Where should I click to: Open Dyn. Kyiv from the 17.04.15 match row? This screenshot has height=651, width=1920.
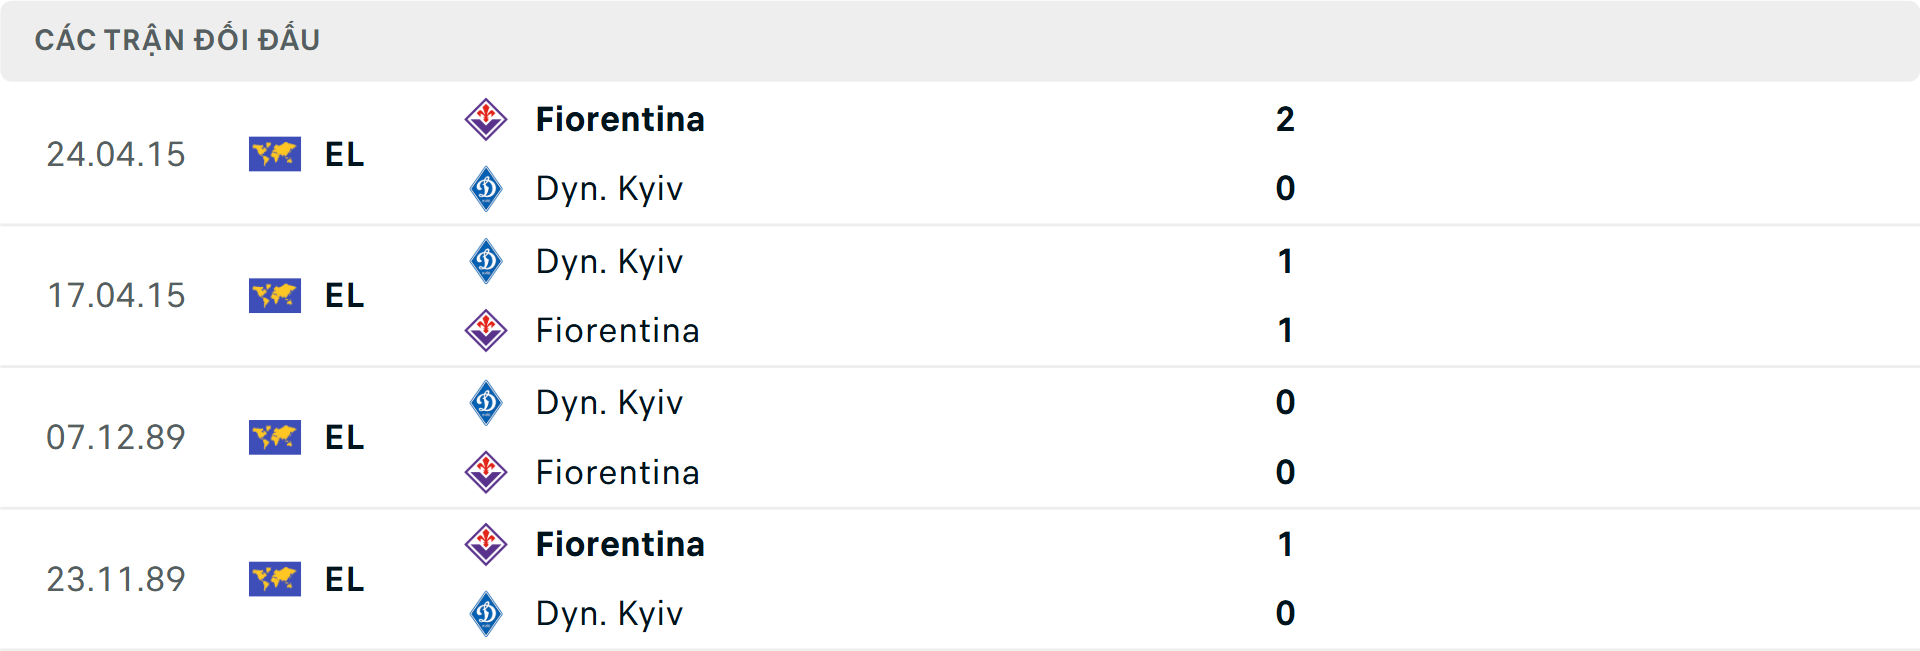tap(609, 261)
